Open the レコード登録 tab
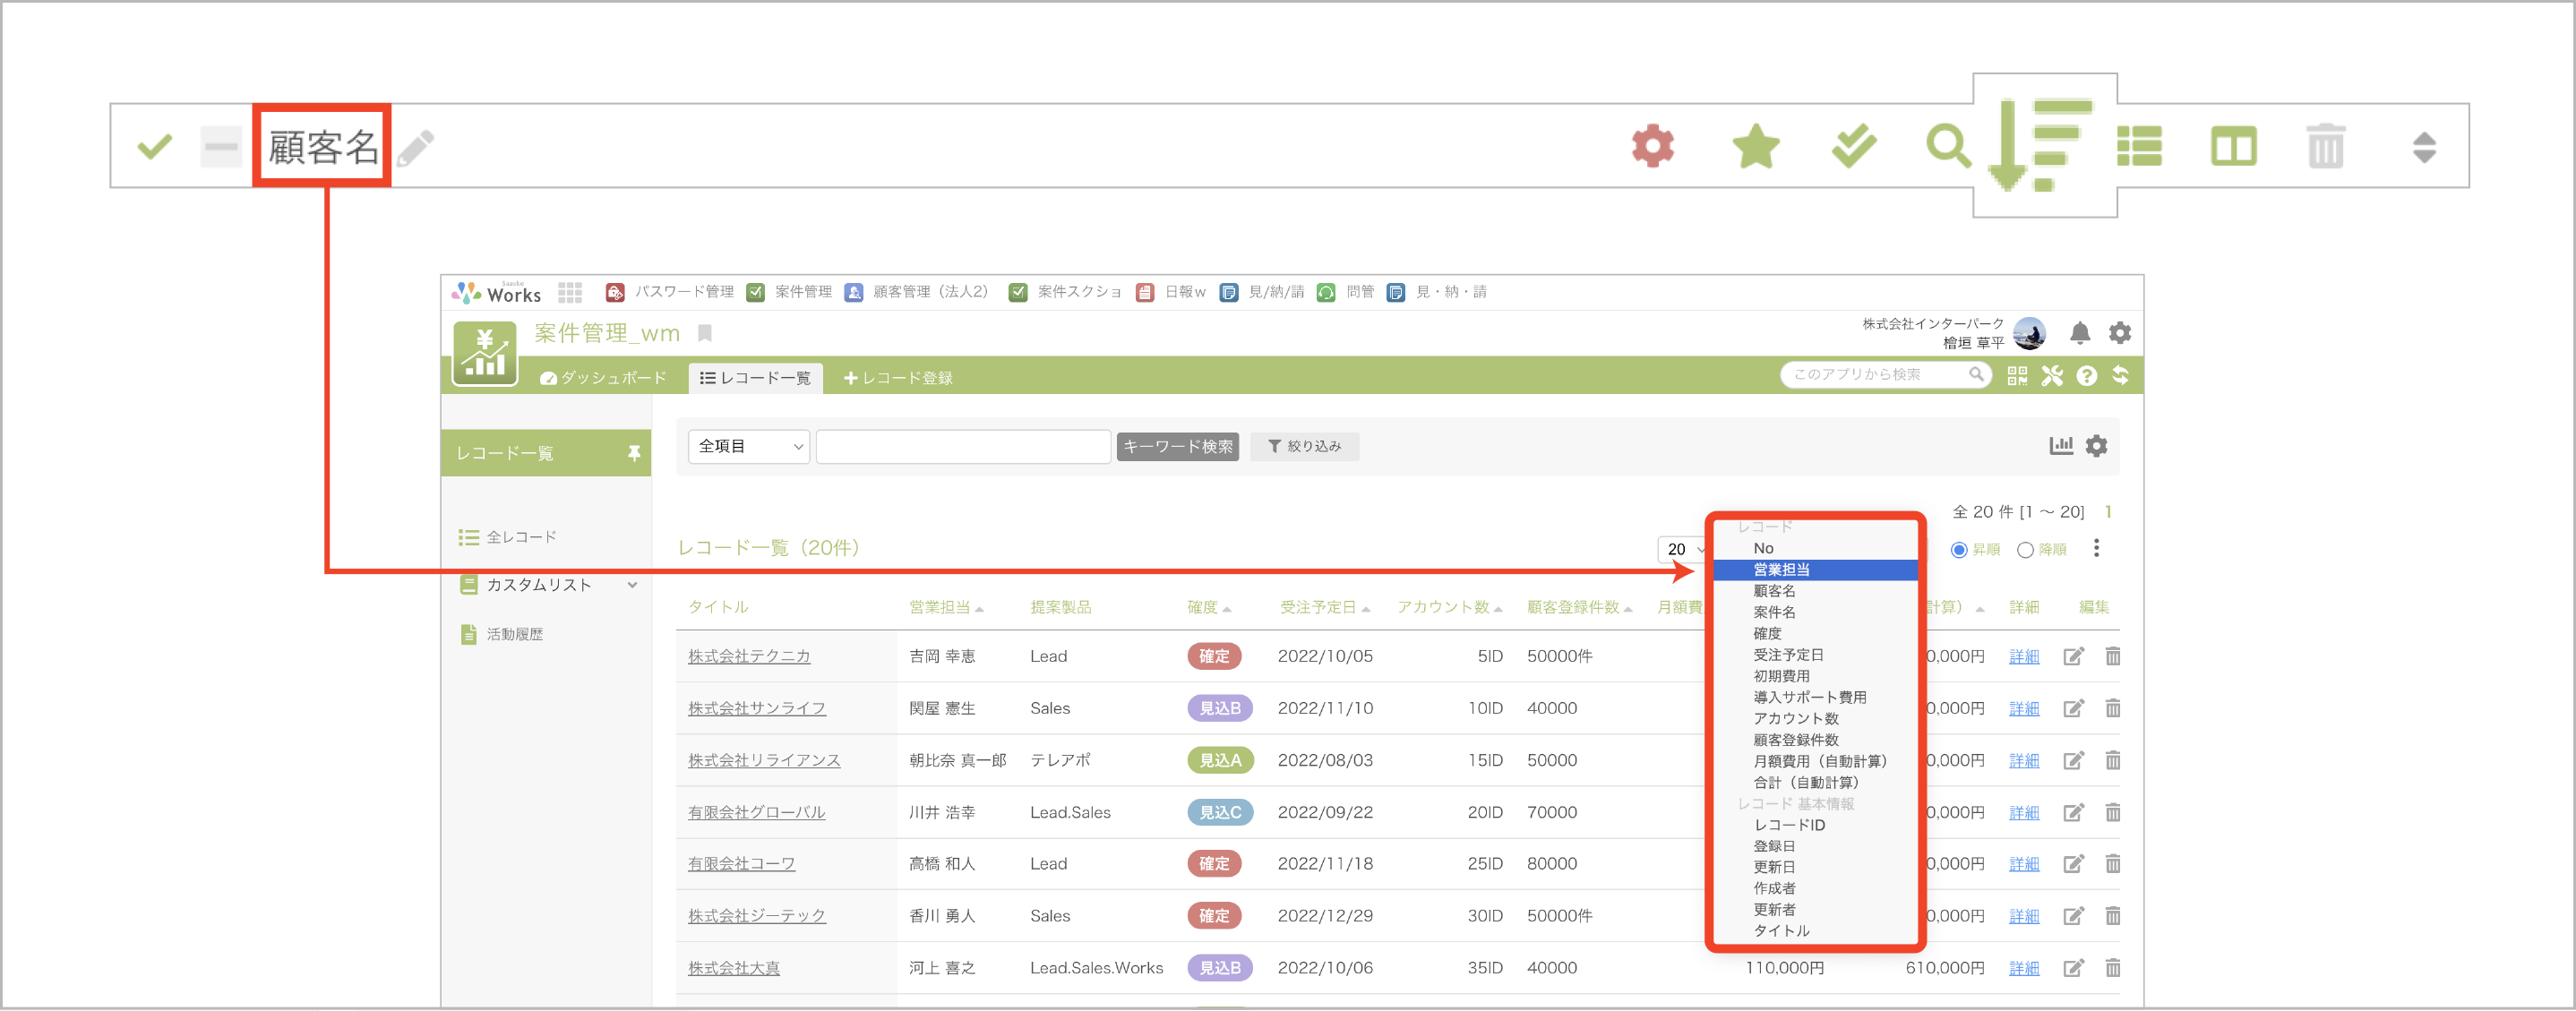Viewport: 2576px width, 1011px height. click(x=897, y=377)
